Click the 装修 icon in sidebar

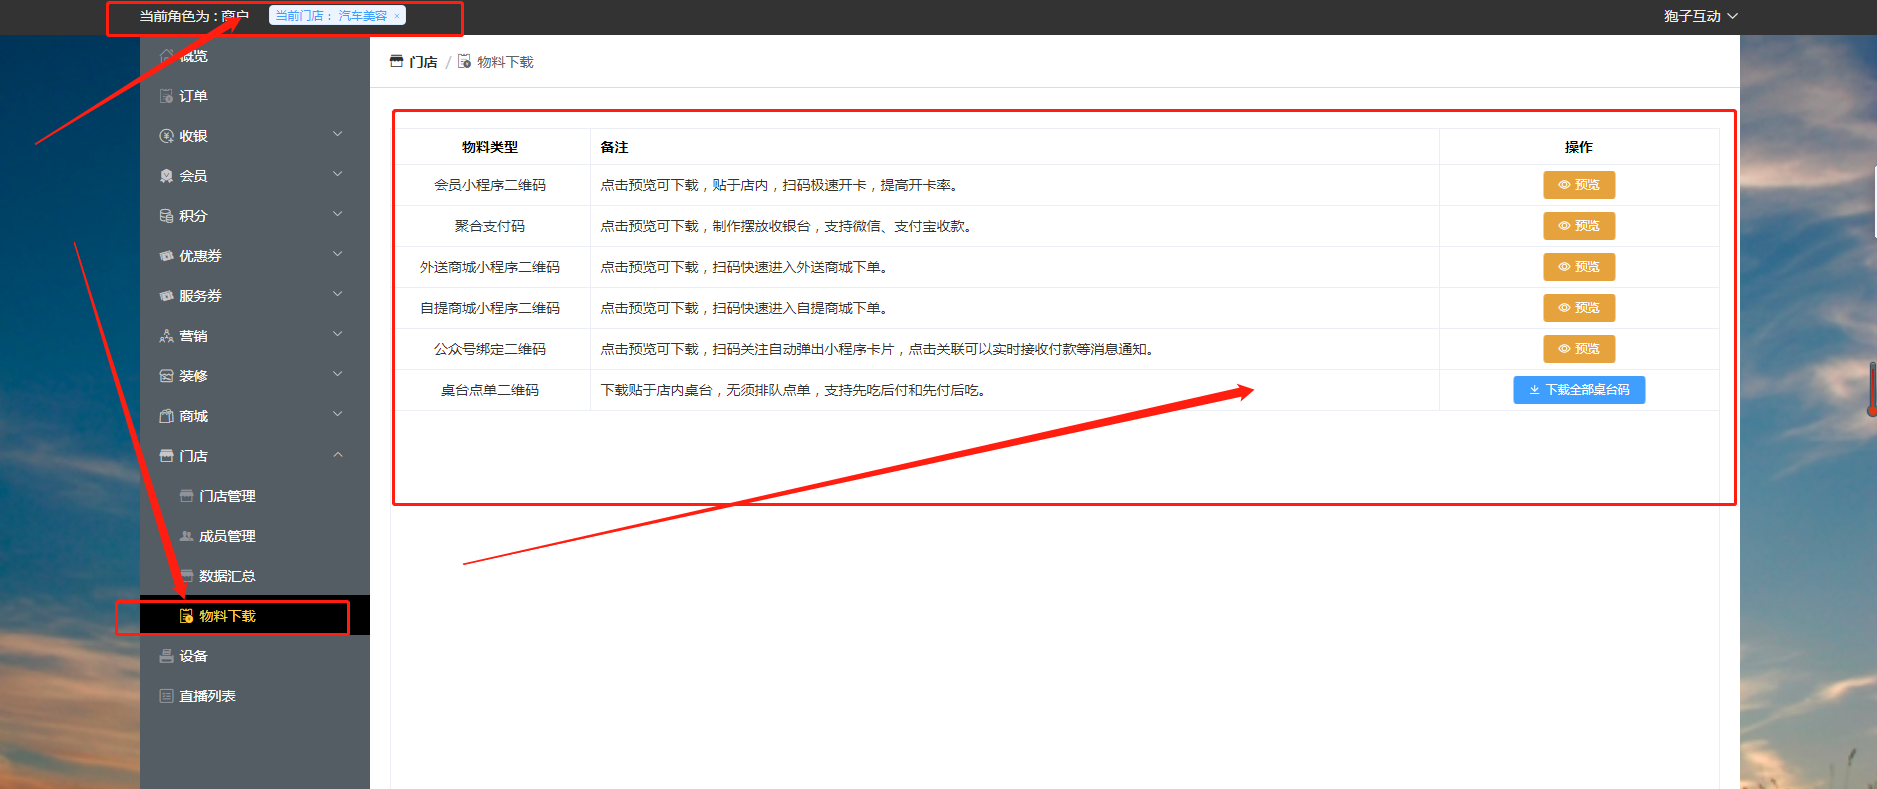click(x=166, y=376)
